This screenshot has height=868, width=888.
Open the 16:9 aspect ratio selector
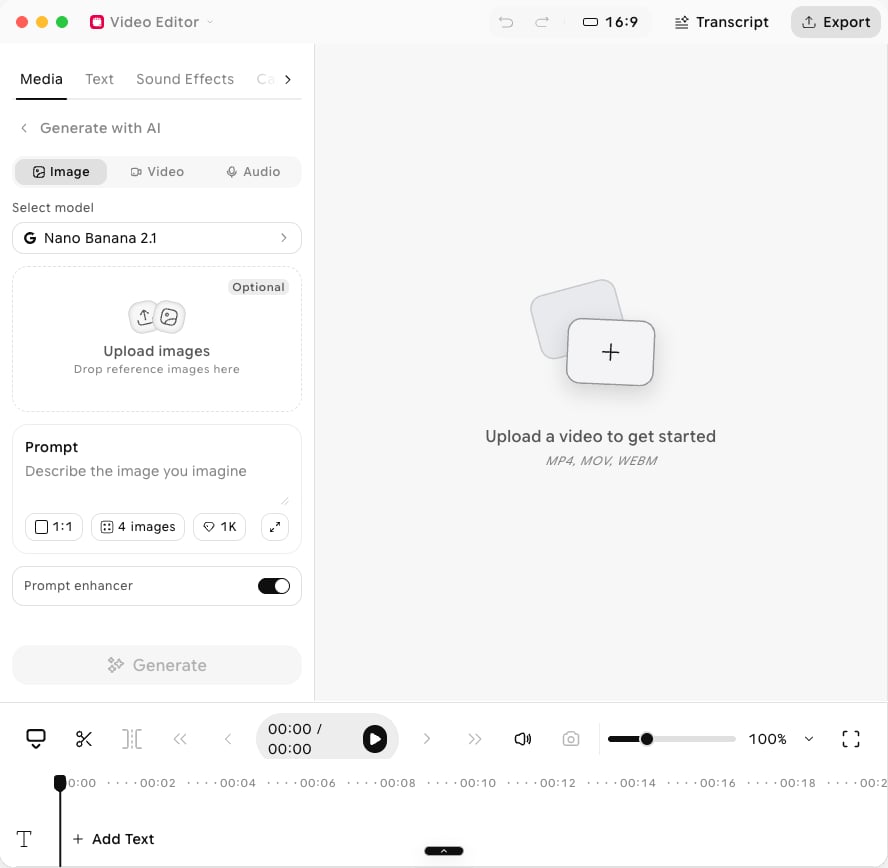[610, 22]
